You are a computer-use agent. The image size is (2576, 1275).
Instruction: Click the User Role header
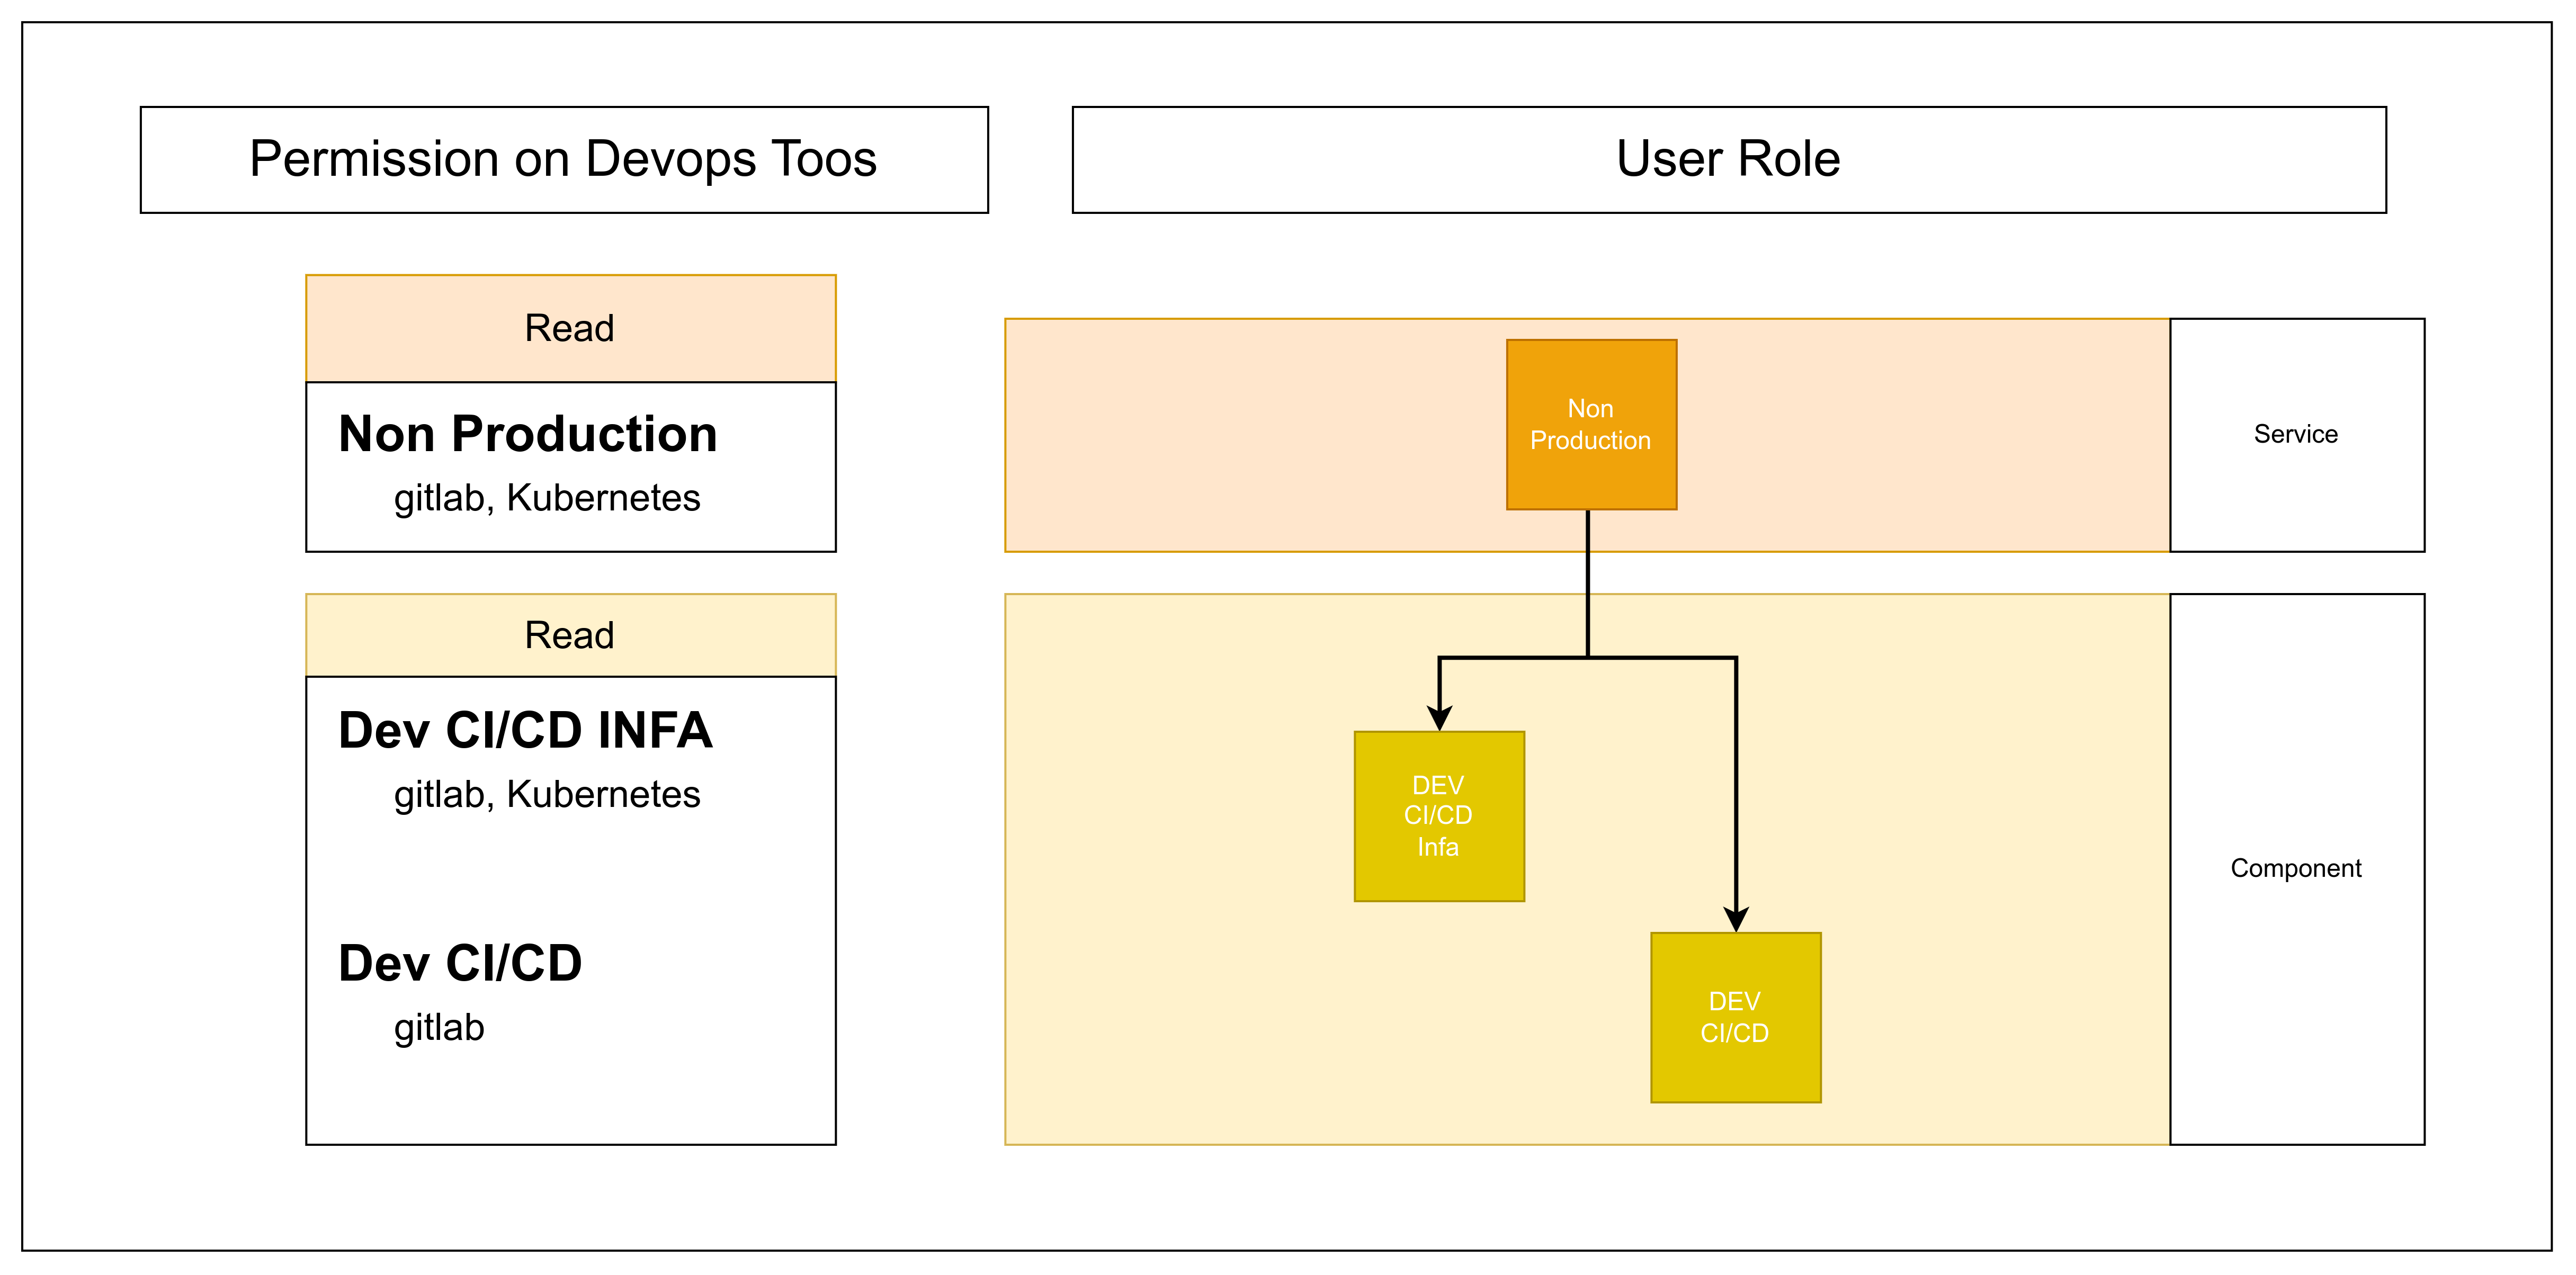coord(1729,160)
